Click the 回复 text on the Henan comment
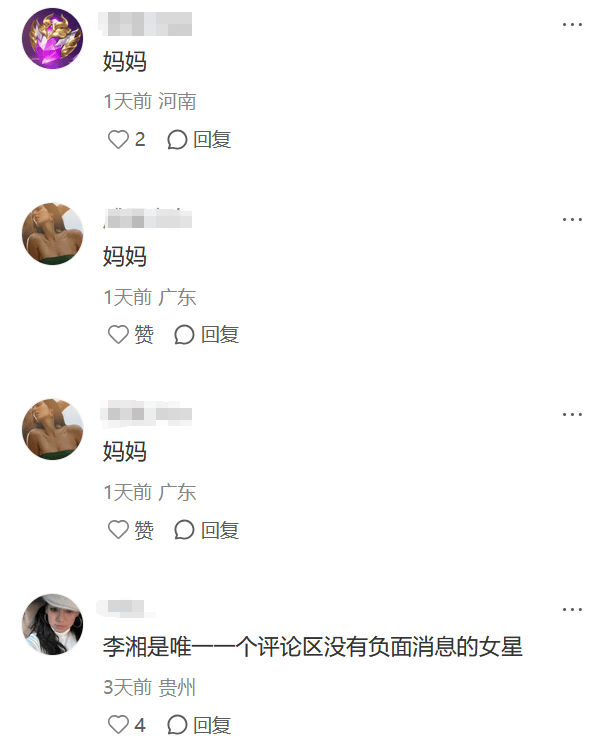Screen dimensions: 603x743 tap(212, 140)
